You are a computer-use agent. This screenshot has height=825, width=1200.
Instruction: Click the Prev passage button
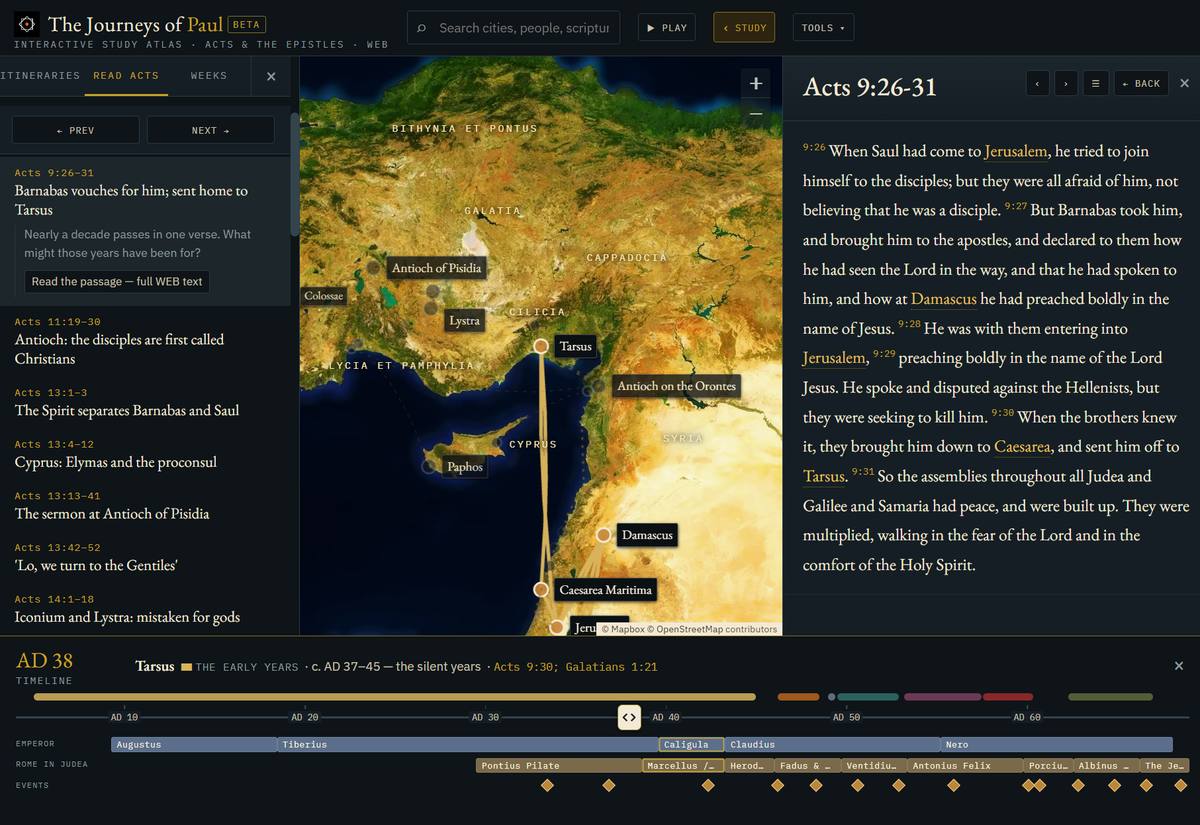75,130
